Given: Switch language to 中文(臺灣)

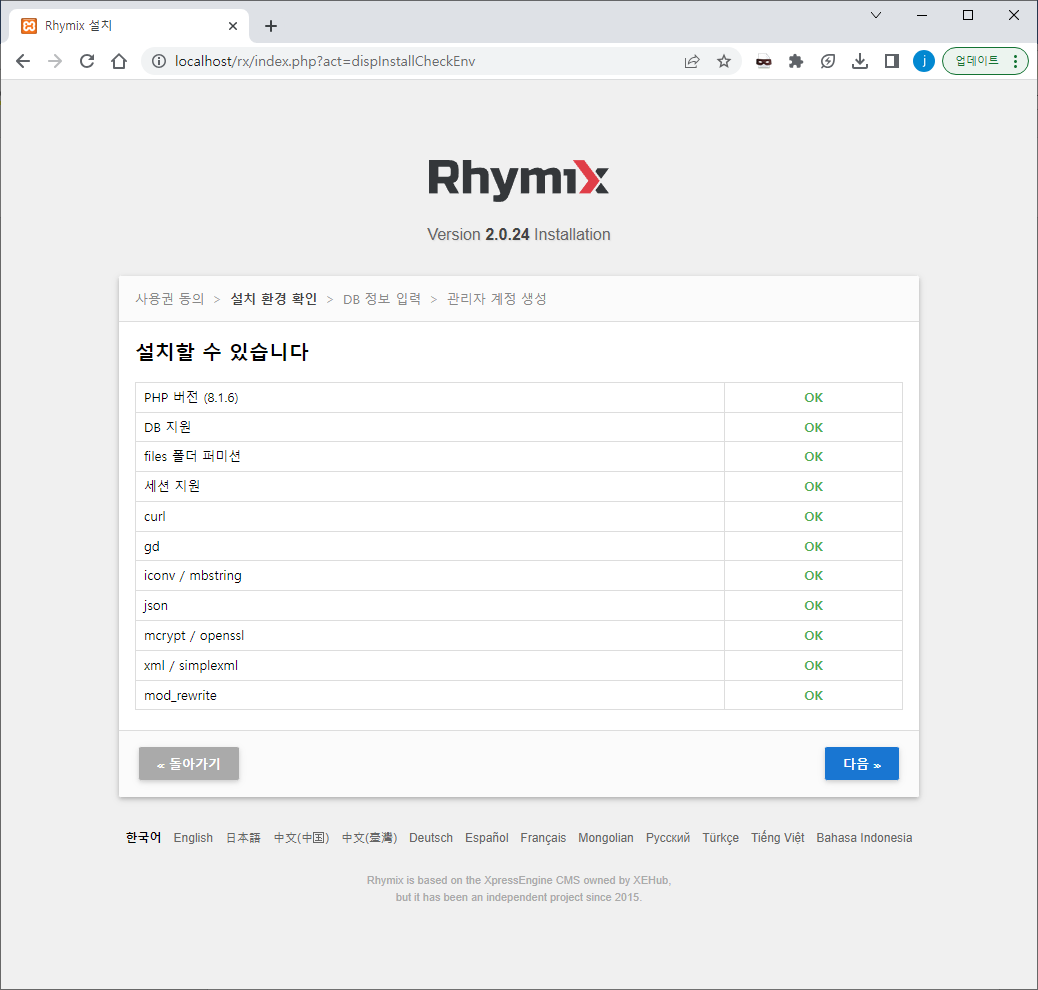Looking at the screenshot, I should (369, 838).
